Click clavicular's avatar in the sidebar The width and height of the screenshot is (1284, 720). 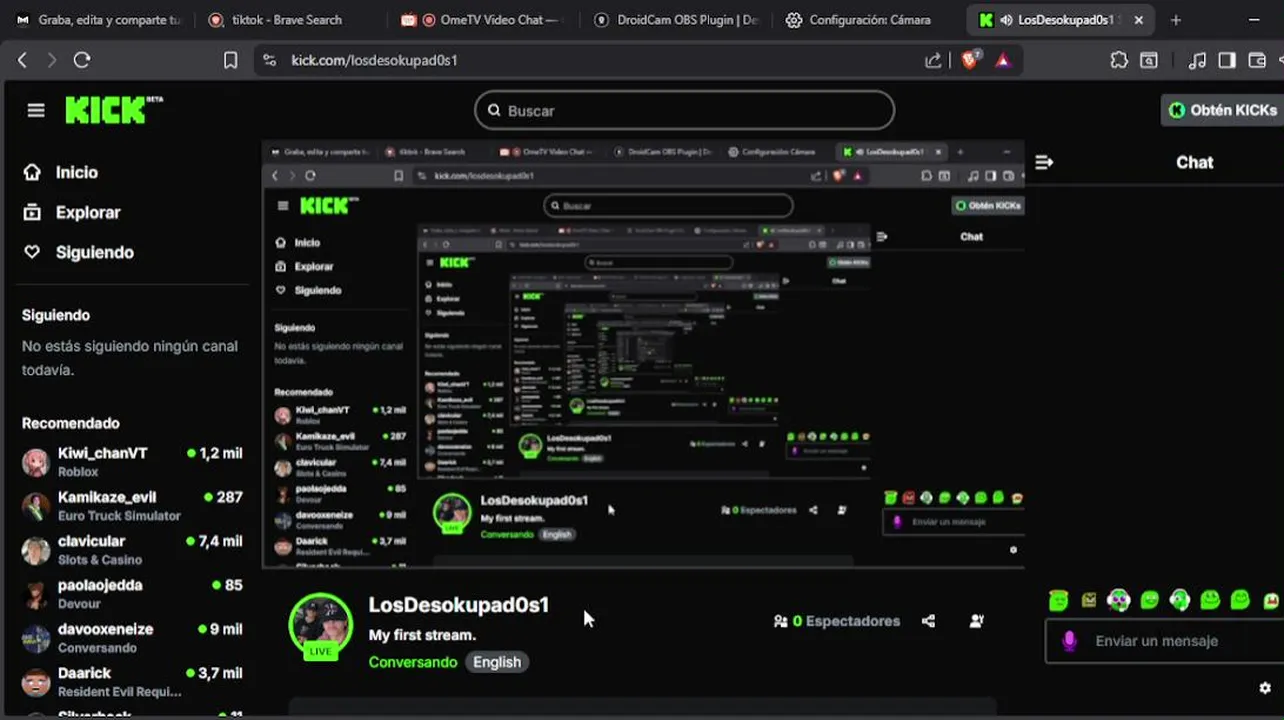[x=36, y=550]
